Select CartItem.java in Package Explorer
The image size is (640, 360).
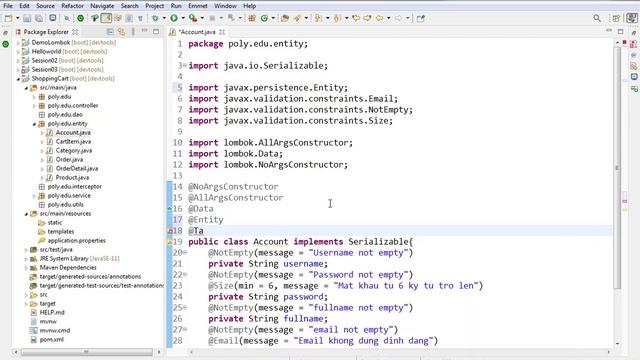(x=73, y=141)
